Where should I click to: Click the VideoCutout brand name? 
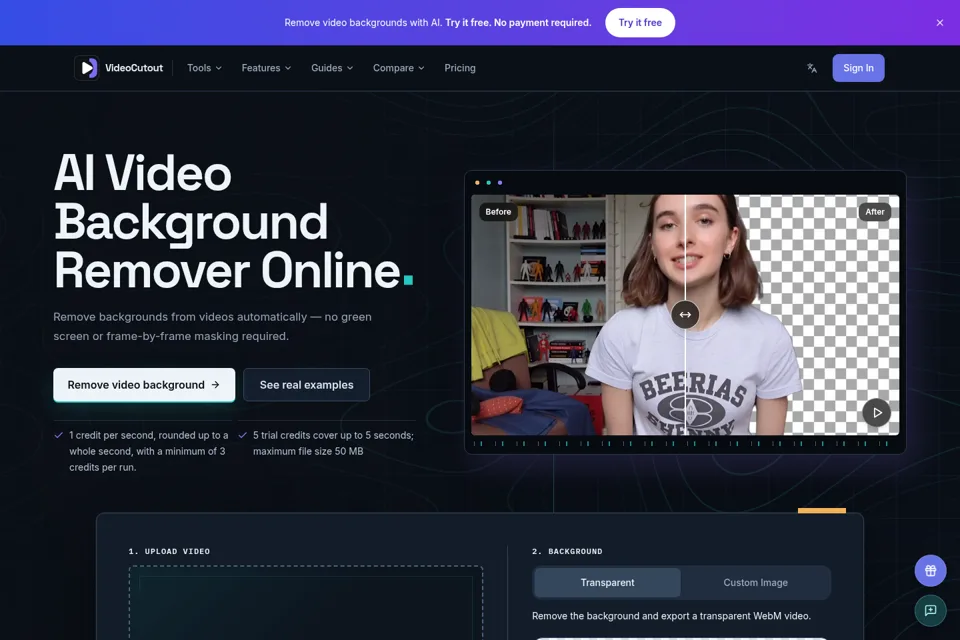(x=133, y=68)
